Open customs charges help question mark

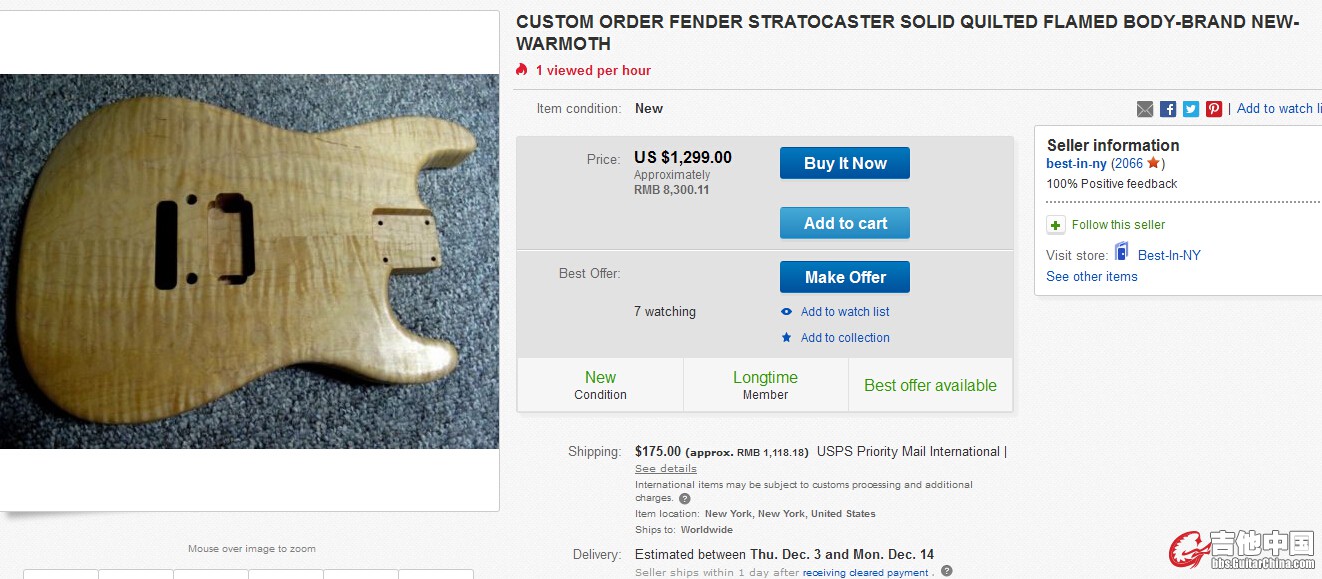pos(685,498)
